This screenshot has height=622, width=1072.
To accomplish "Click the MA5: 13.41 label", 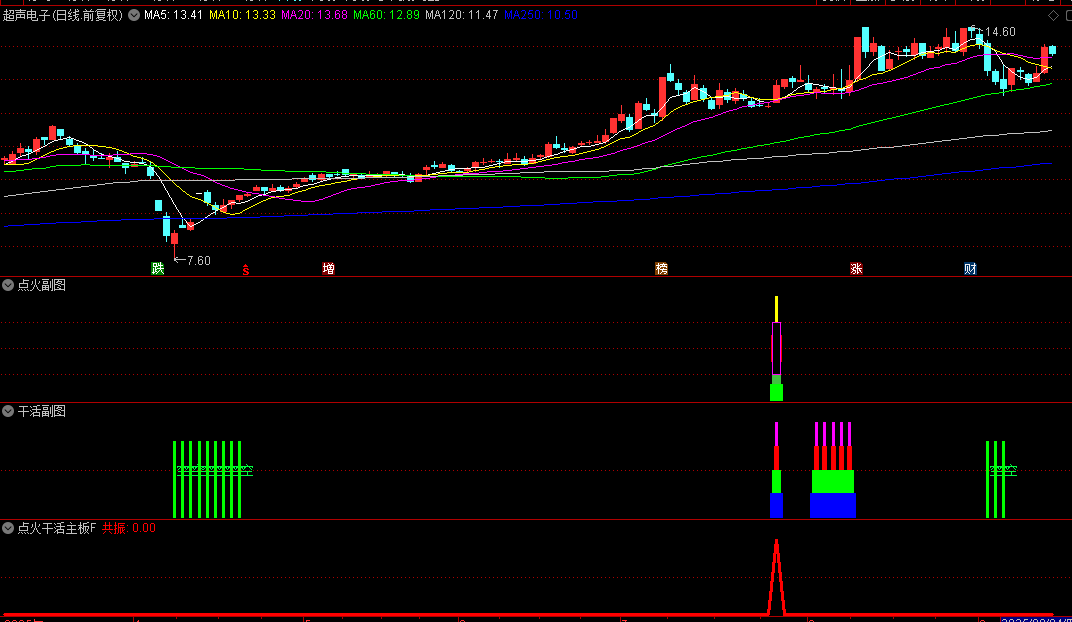I will coord(174,15).
